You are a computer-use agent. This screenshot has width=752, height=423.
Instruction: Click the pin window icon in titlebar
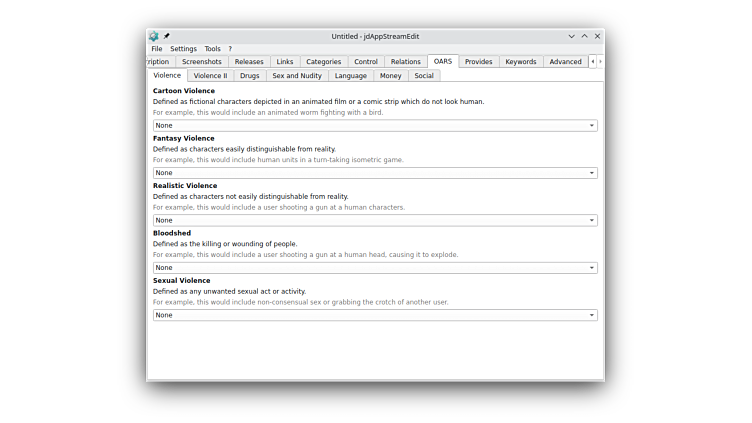pyautogui.click(x=166, y=36)
